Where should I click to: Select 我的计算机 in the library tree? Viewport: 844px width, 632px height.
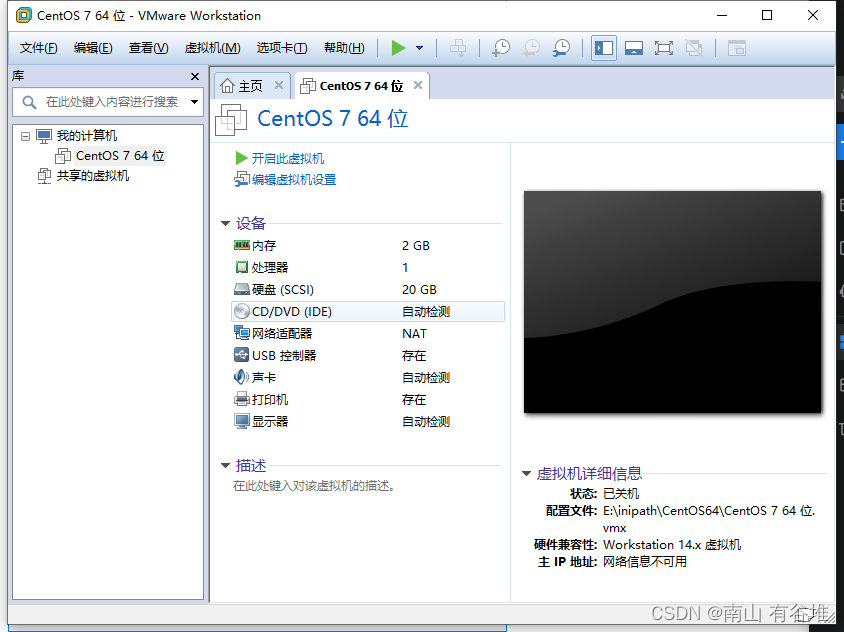click(x=87, y=136)
